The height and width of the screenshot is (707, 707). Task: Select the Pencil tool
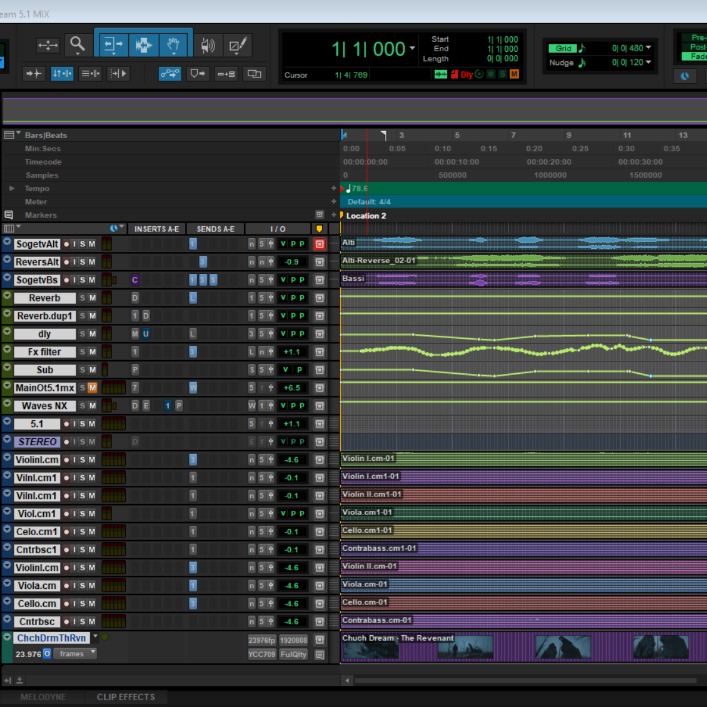click(236, 45)
